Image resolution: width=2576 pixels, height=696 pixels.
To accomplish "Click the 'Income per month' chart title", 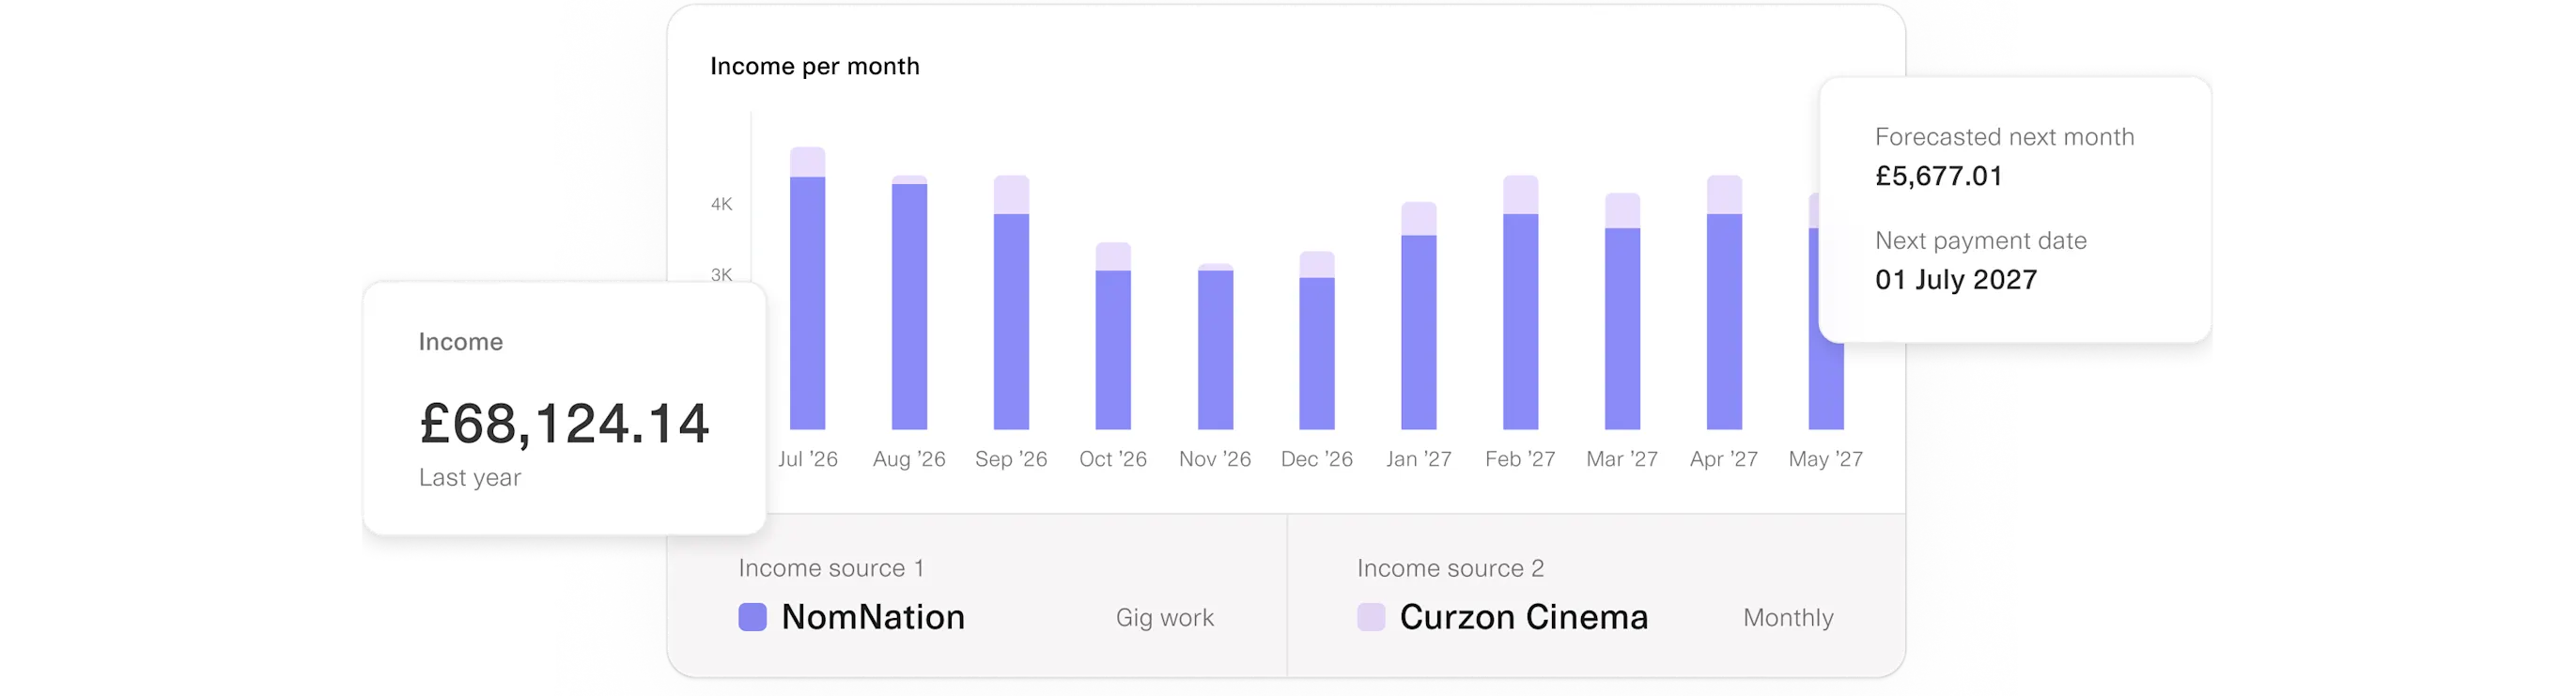I will [814, 66].
